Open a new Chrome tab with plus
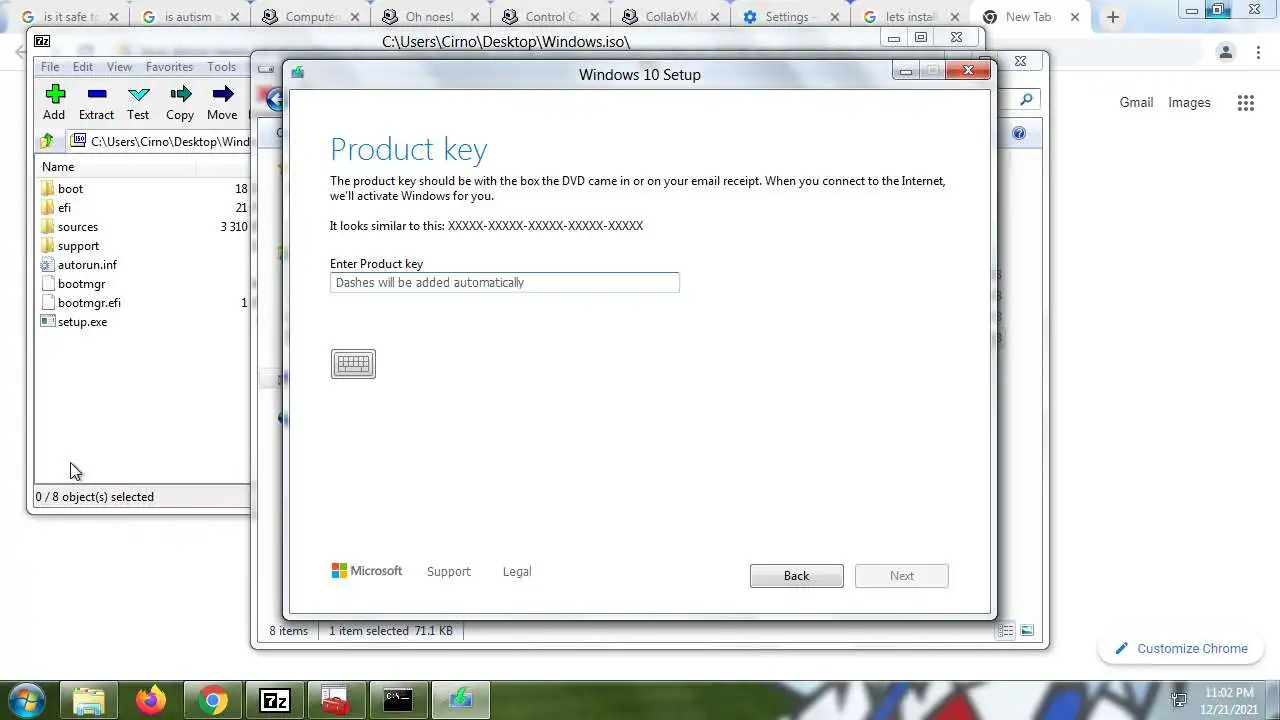The height and width of the screenshot is (720, 1280). tap(1112, 17)
